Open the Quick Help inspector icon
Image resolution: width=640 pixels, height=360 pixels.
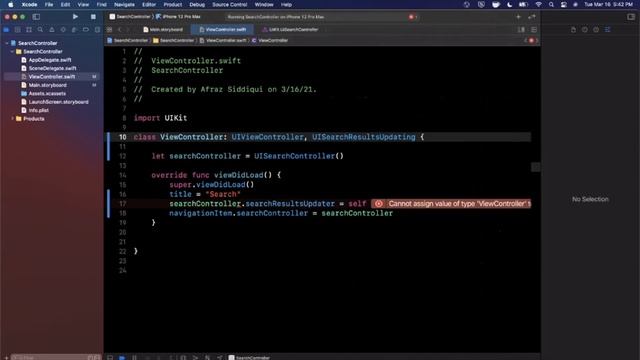pos(596,30)
